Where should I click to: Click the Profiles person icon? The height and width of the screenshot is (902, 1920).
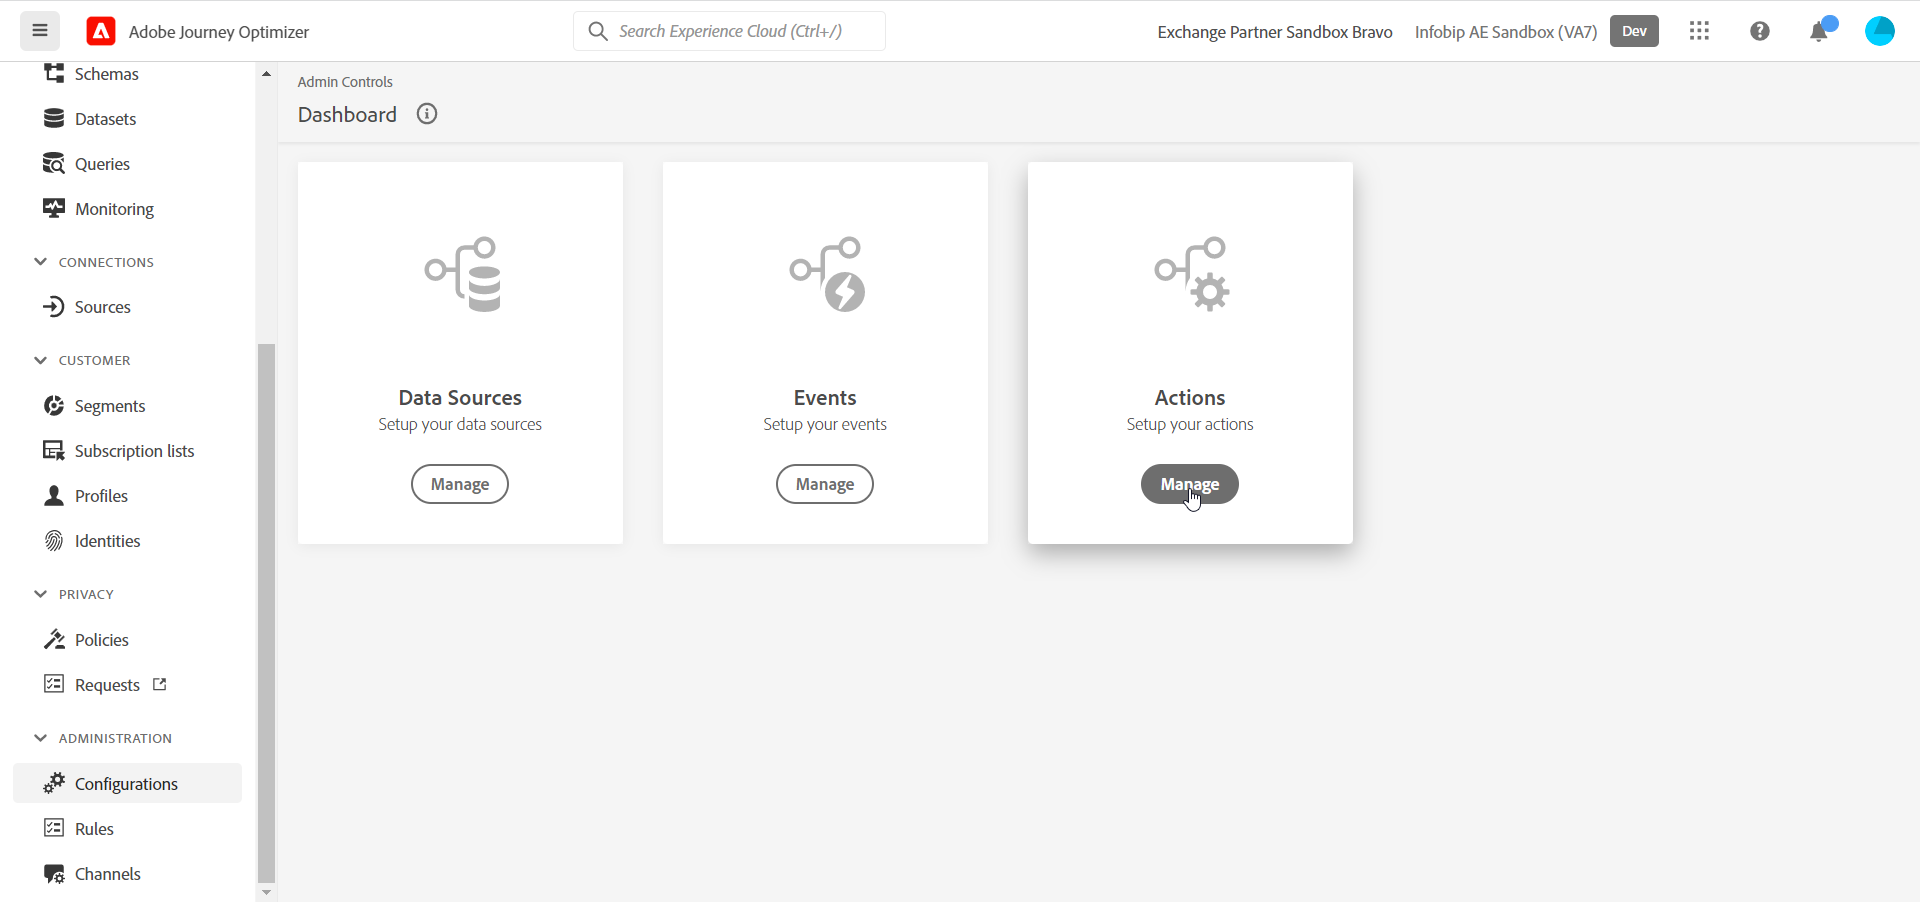pos(54,496)
